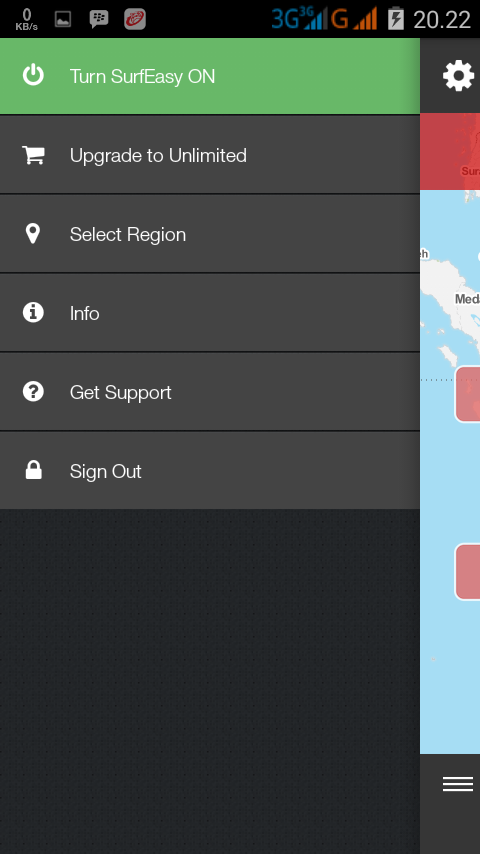
Task: Open settings with the gear icon
Action: click(x=458, y=76)
